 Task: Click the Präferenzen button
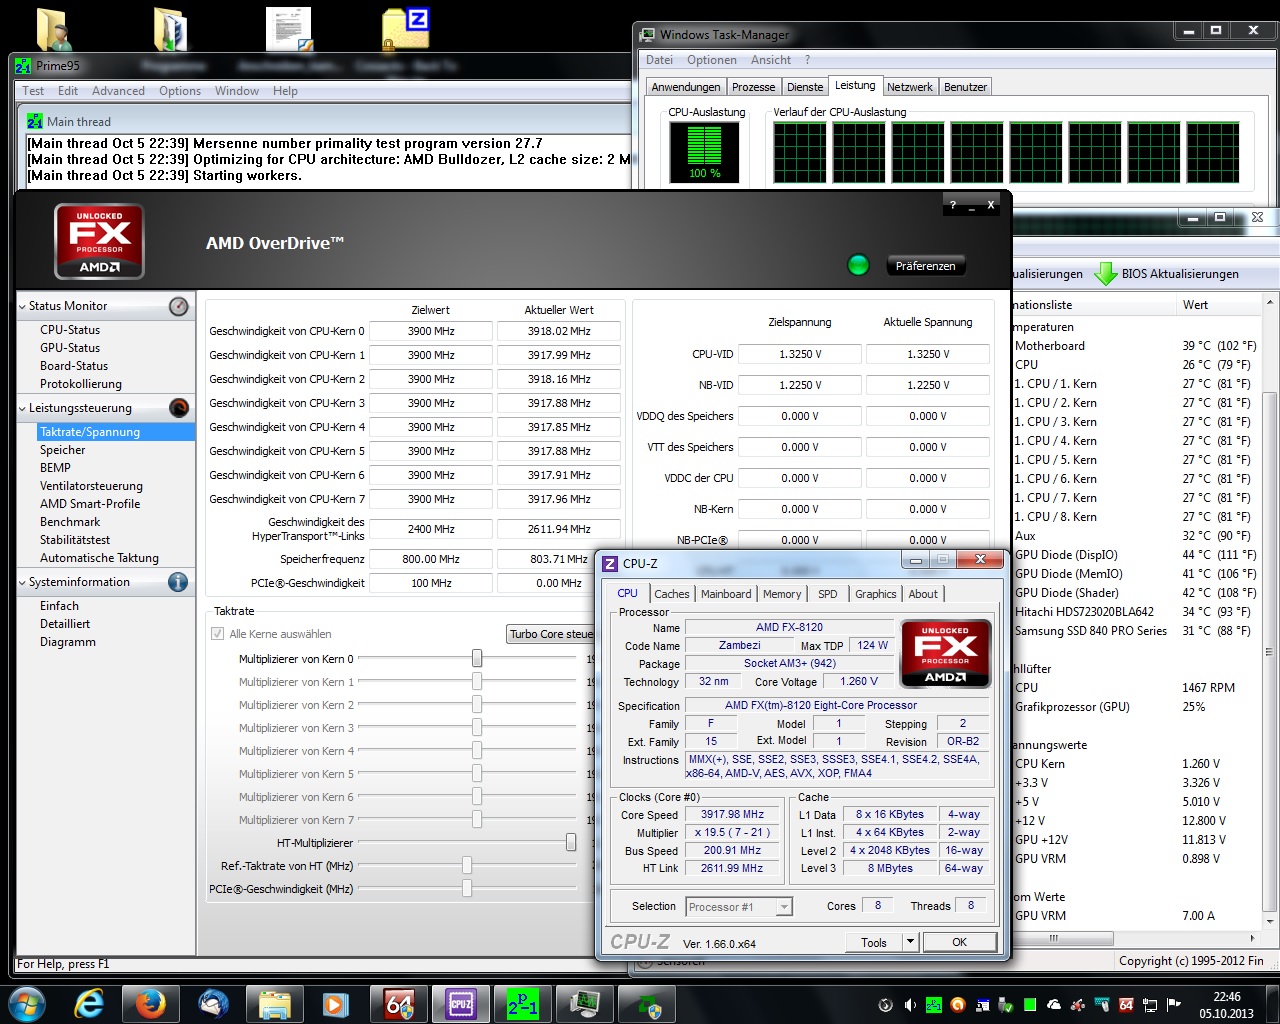pos(926,266)
